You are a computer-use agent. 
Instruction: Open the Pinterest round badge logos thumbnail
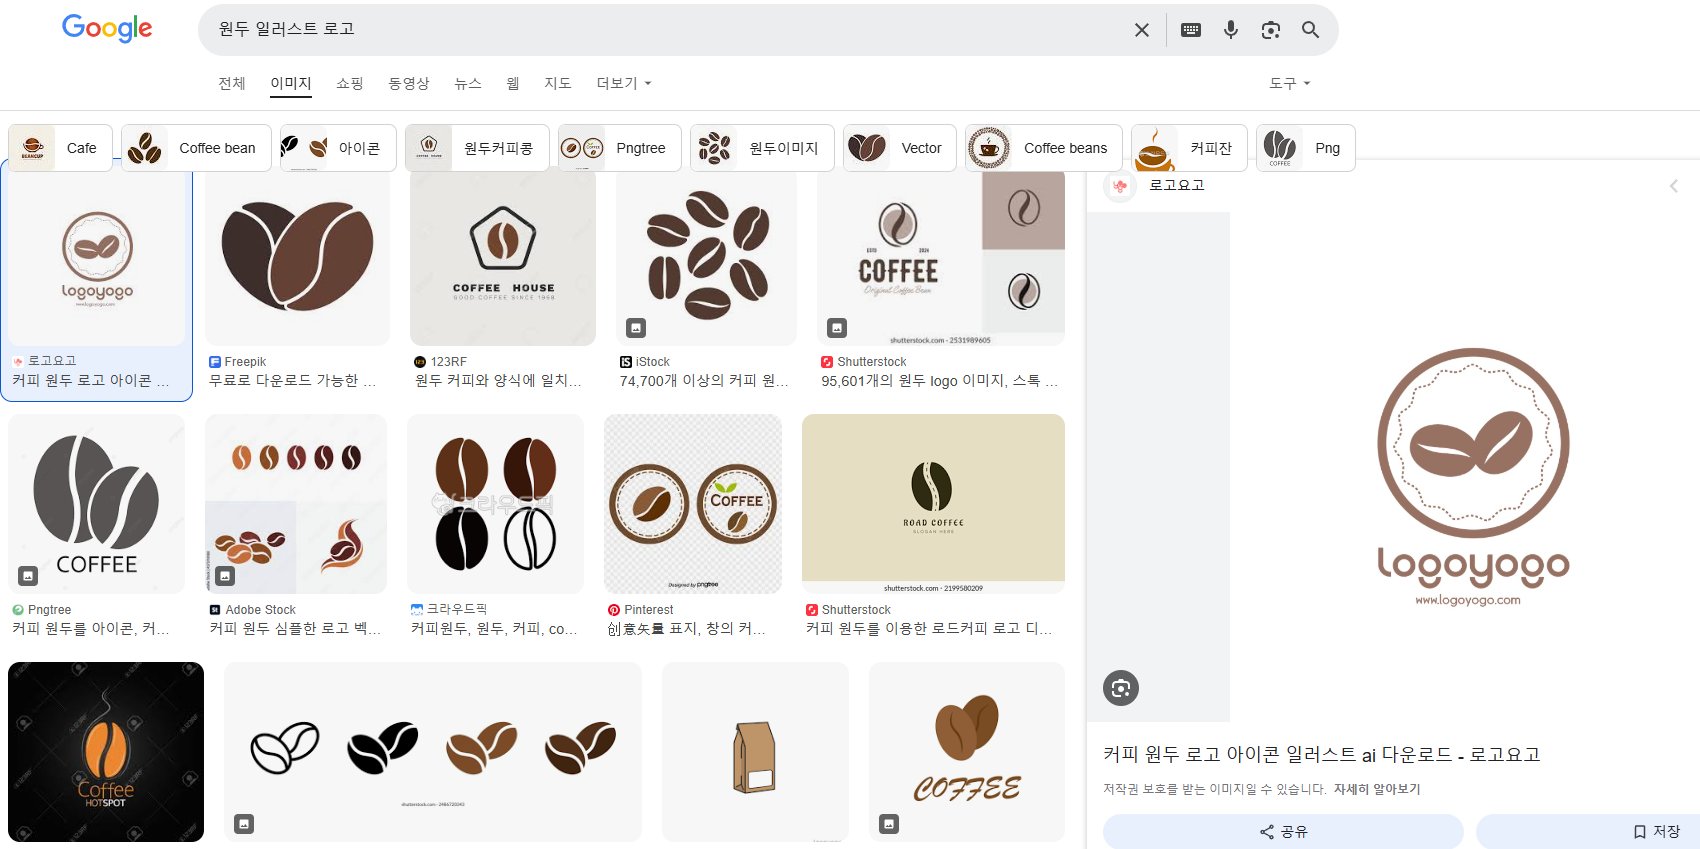coord(693,504)
